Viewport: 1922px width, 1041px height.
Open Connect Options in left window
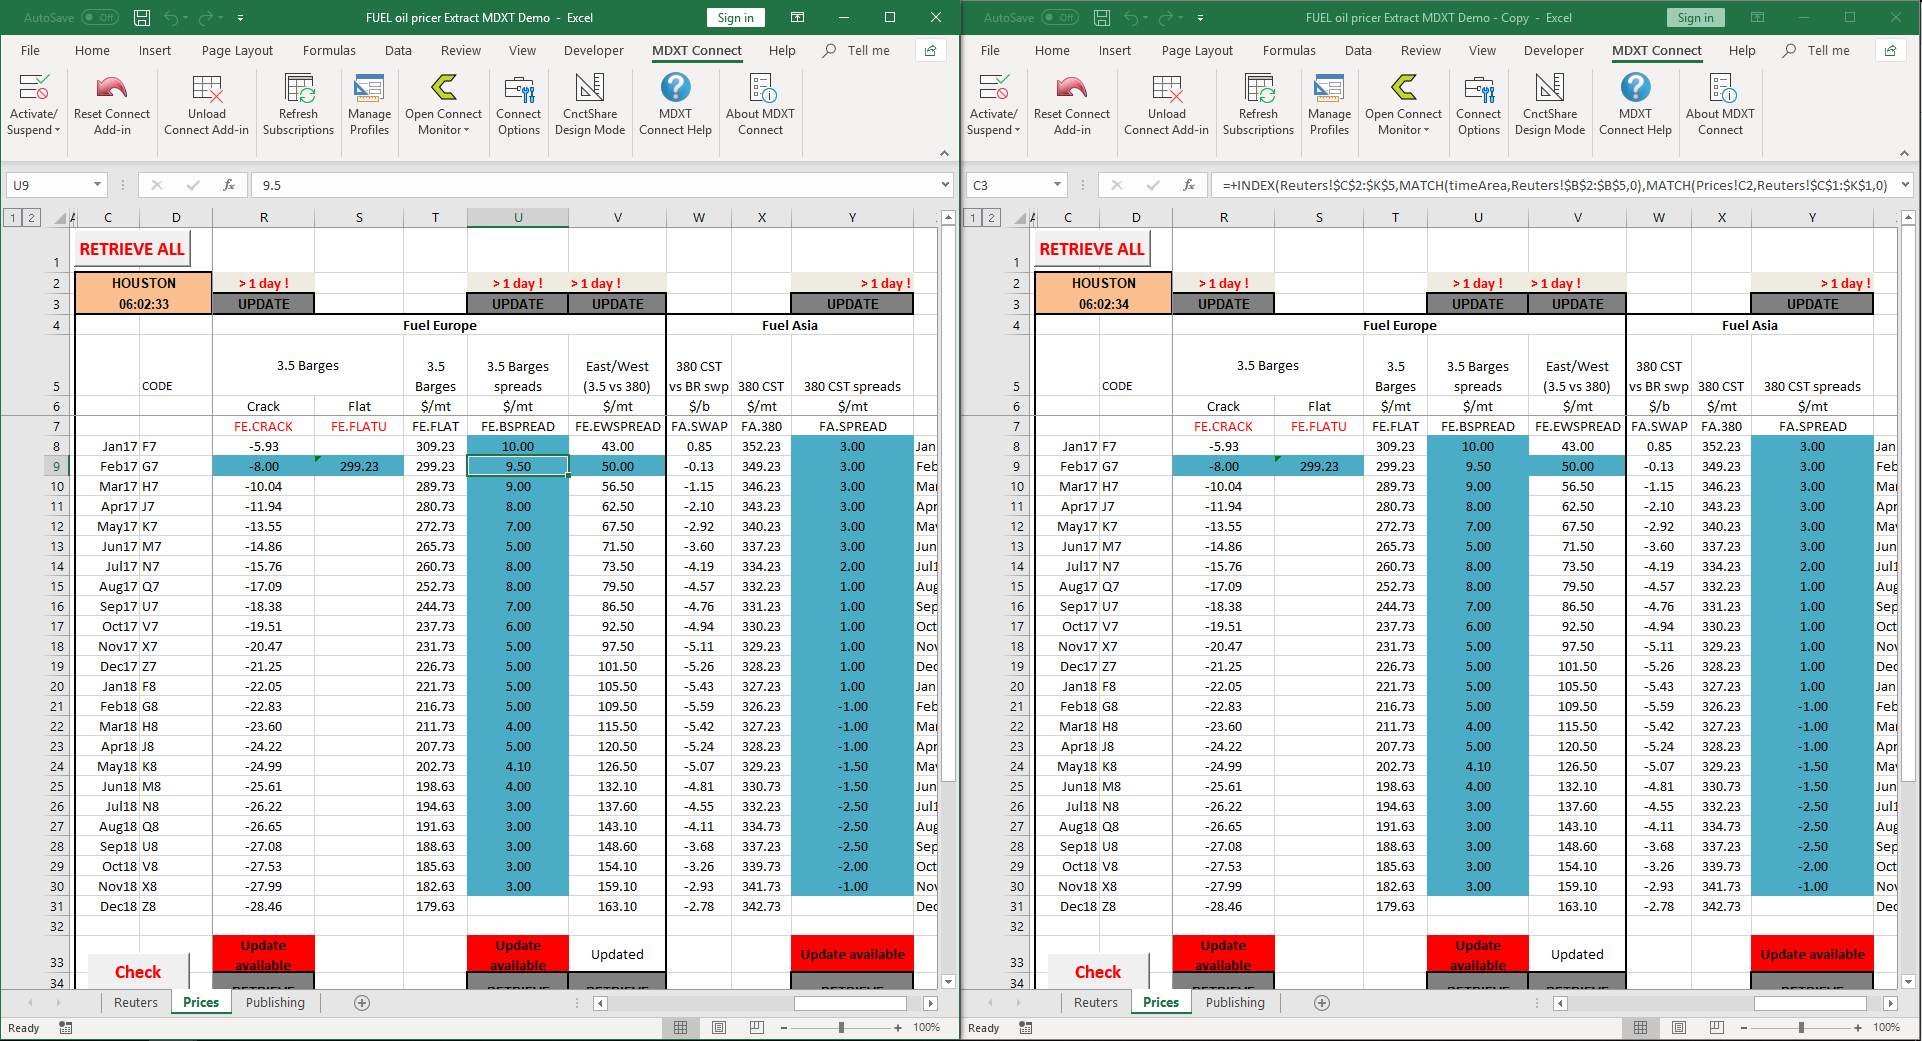pyautogui.click(x=518, y=104)
